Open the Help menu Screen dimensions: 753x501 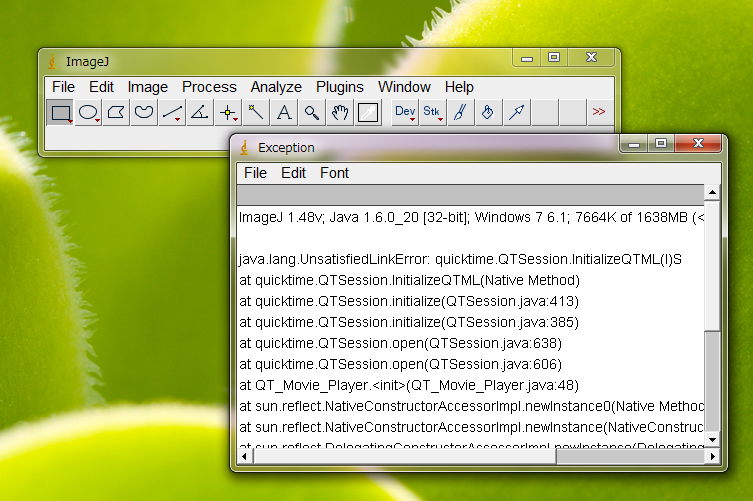459,87
